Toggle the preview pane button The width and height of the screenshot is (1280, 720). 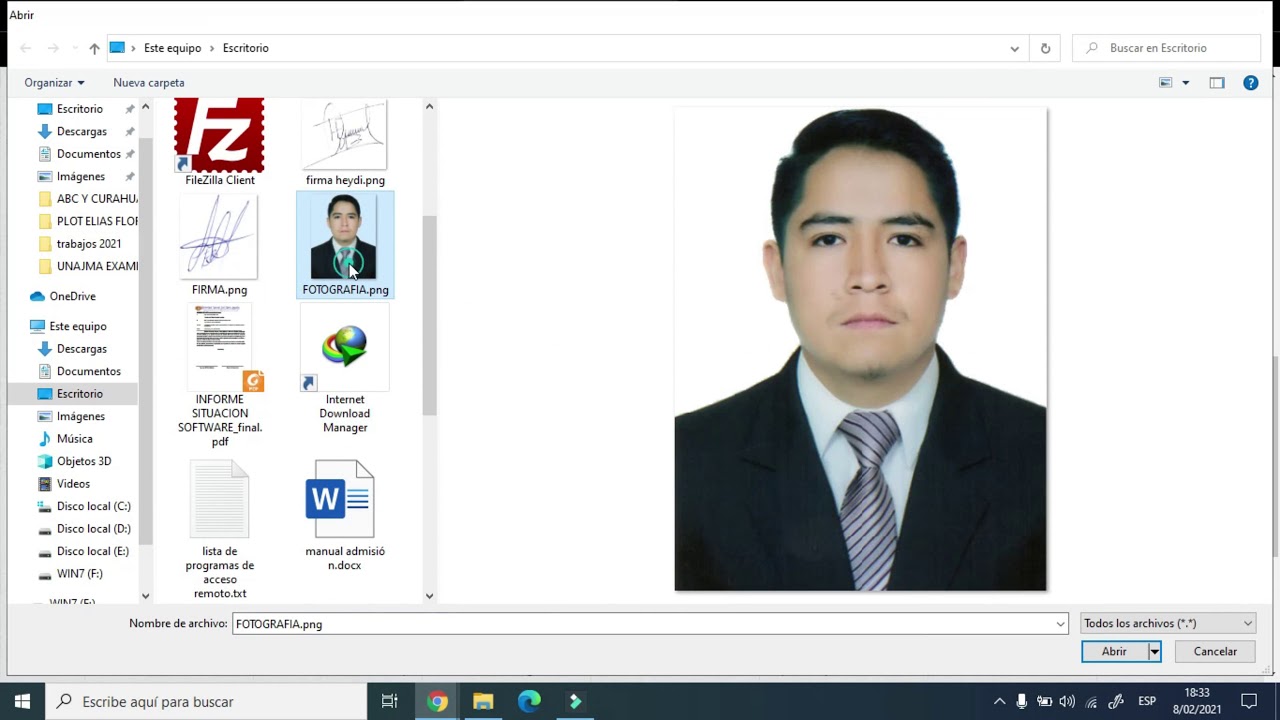tap(1217, 83)
